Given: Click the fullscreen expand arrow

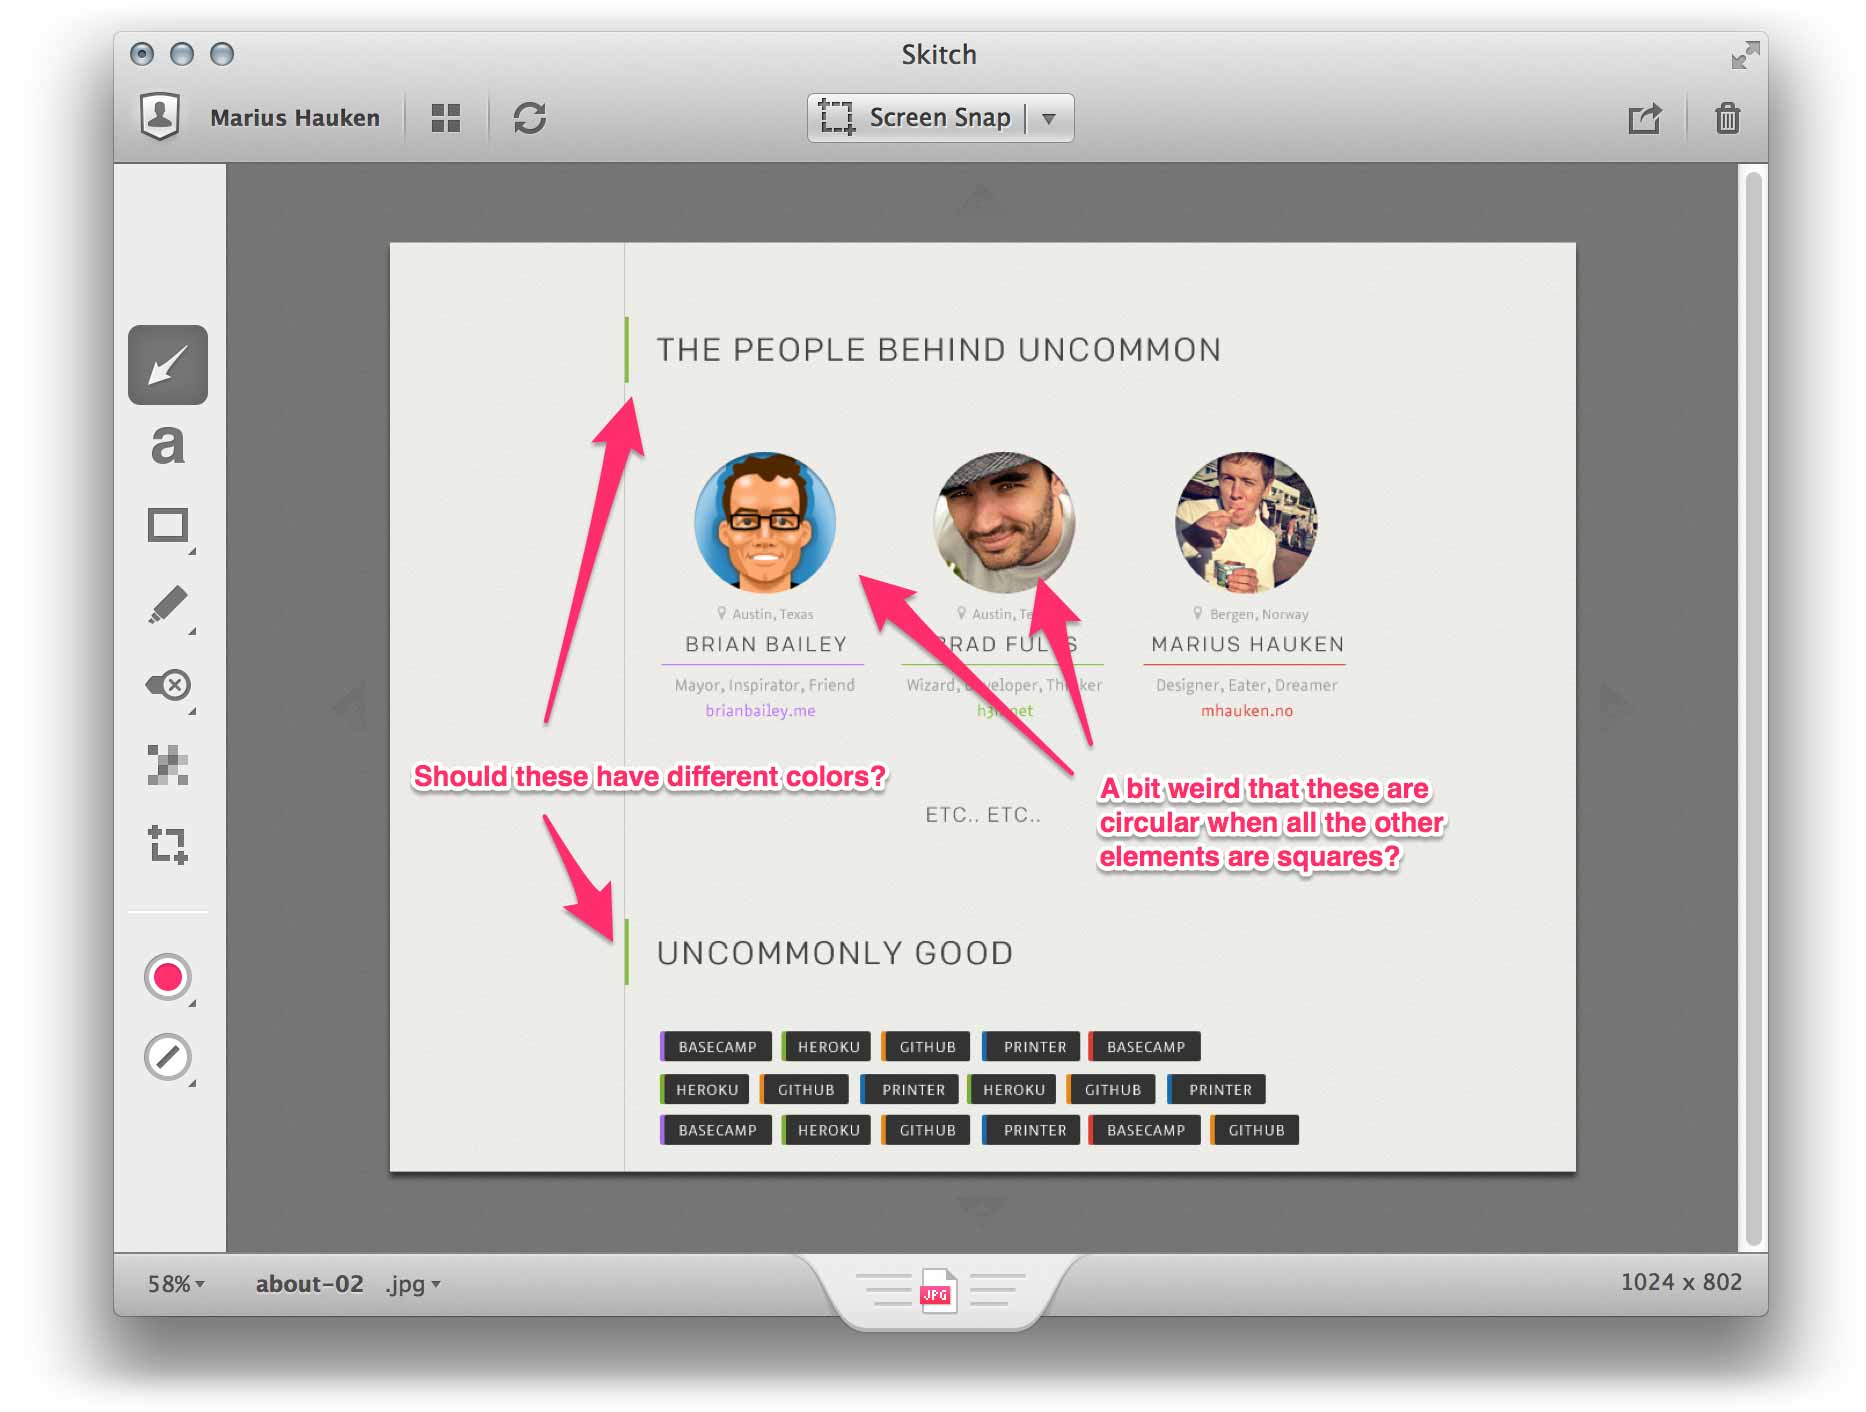Looking at the screenshot, I should 1743,55.
